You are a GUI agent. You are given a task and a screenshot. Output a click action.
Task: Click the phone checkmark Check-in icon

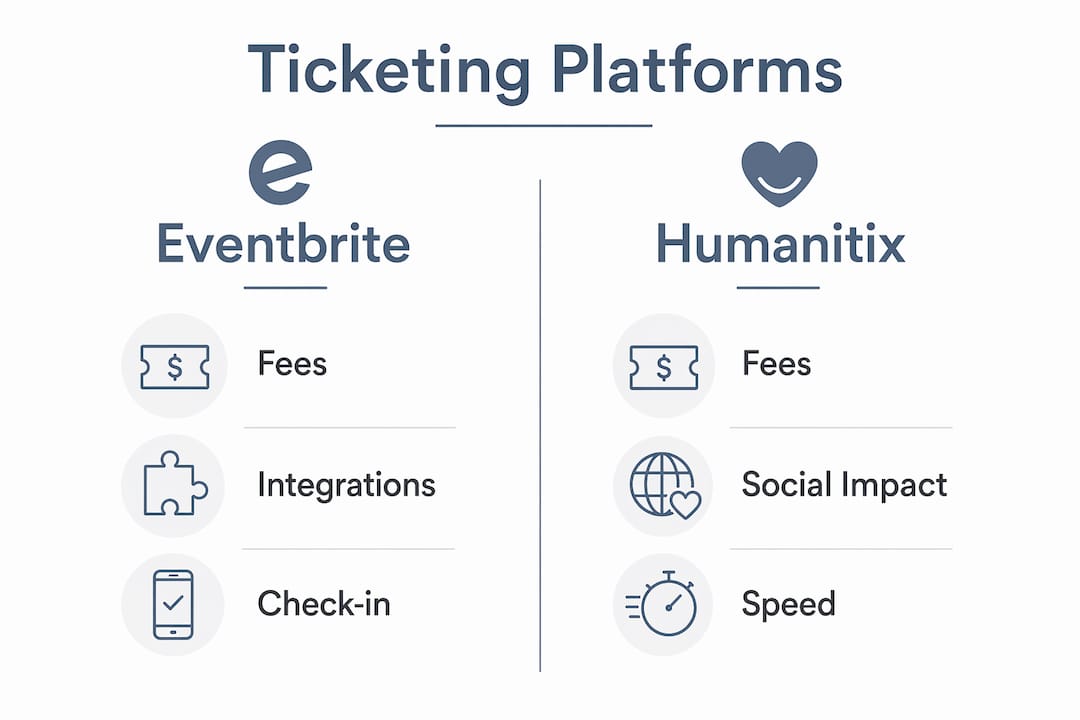tap(173, 604)
